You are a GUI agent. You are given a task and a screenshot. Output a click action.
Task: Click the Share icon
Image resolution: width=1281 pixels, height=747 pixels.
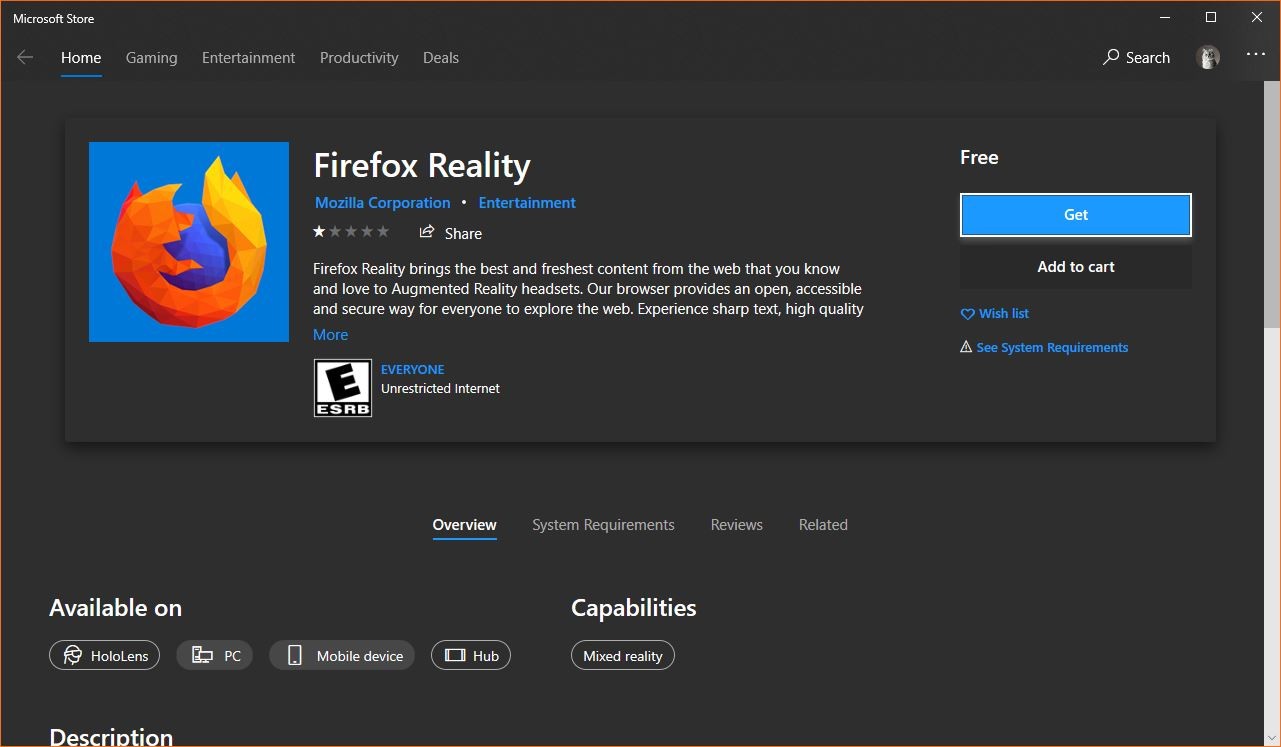click(427, 232)
